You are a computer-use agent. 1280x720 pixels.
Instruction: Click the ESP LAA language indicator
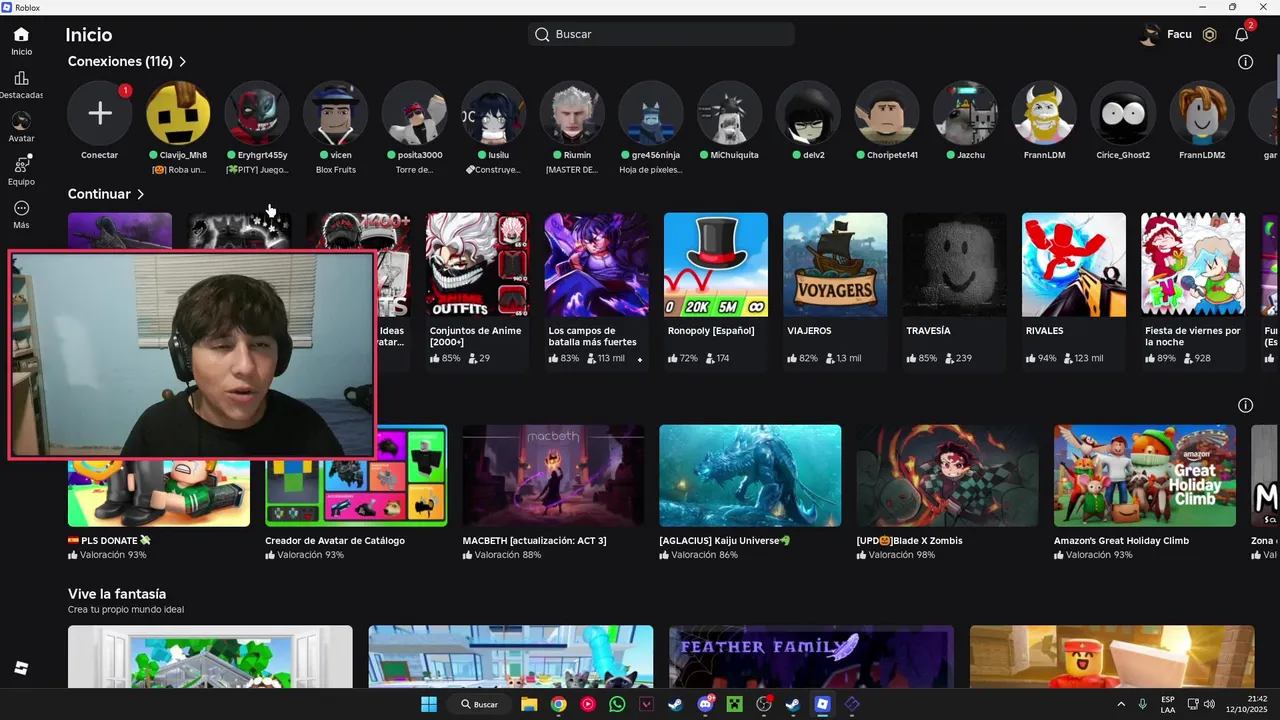point(1168,704)
